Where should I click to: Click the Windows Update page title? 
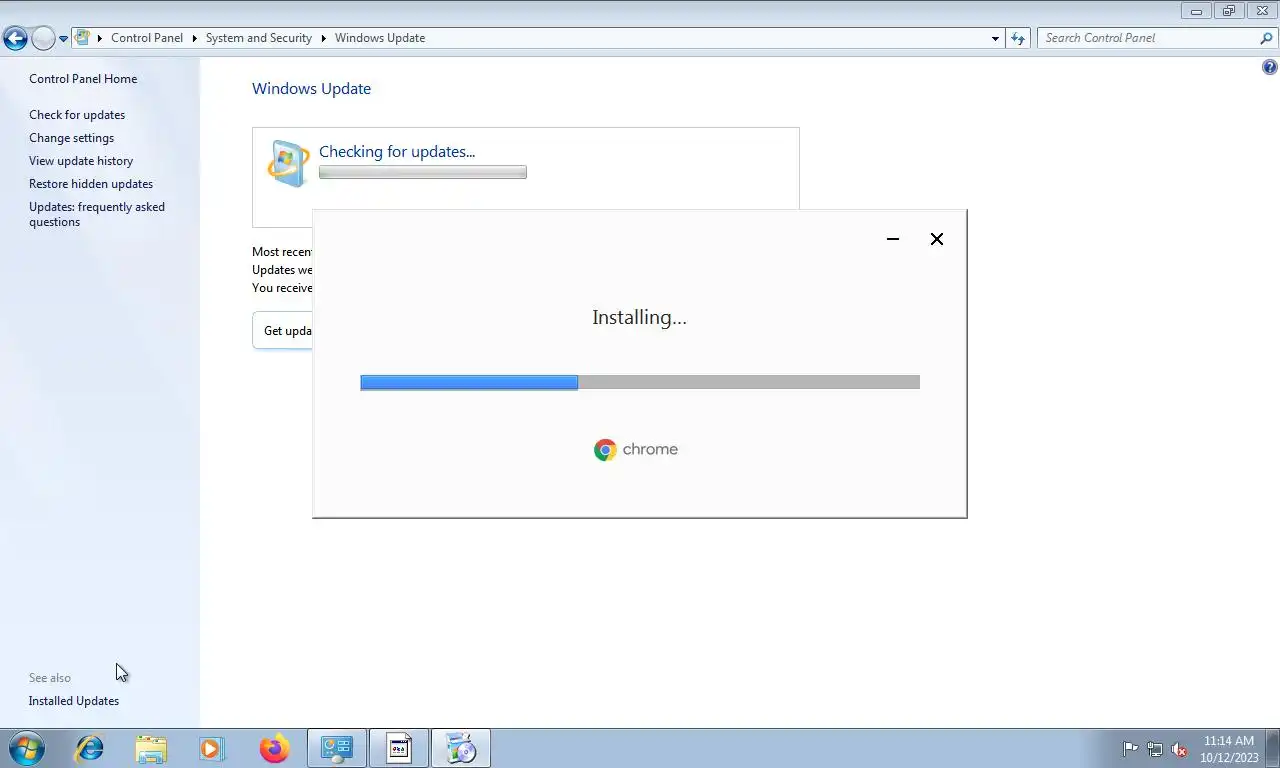(x=312, y=89)
